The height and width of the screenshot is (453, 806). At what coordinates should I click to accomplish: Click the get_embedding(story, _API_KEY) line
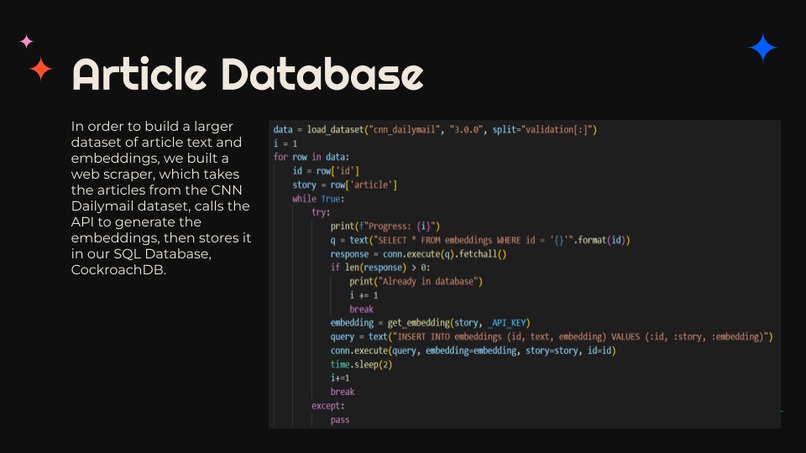[430, 323]
